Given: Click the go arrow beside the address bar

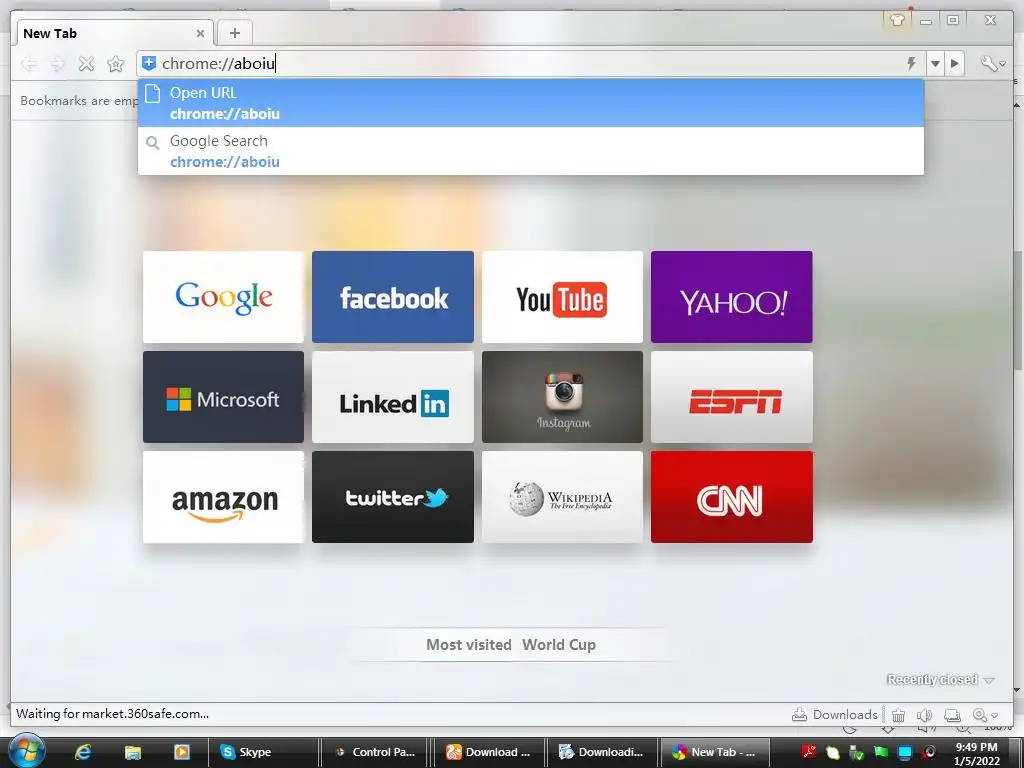Looking at the screenshot, I should (955, 63).
